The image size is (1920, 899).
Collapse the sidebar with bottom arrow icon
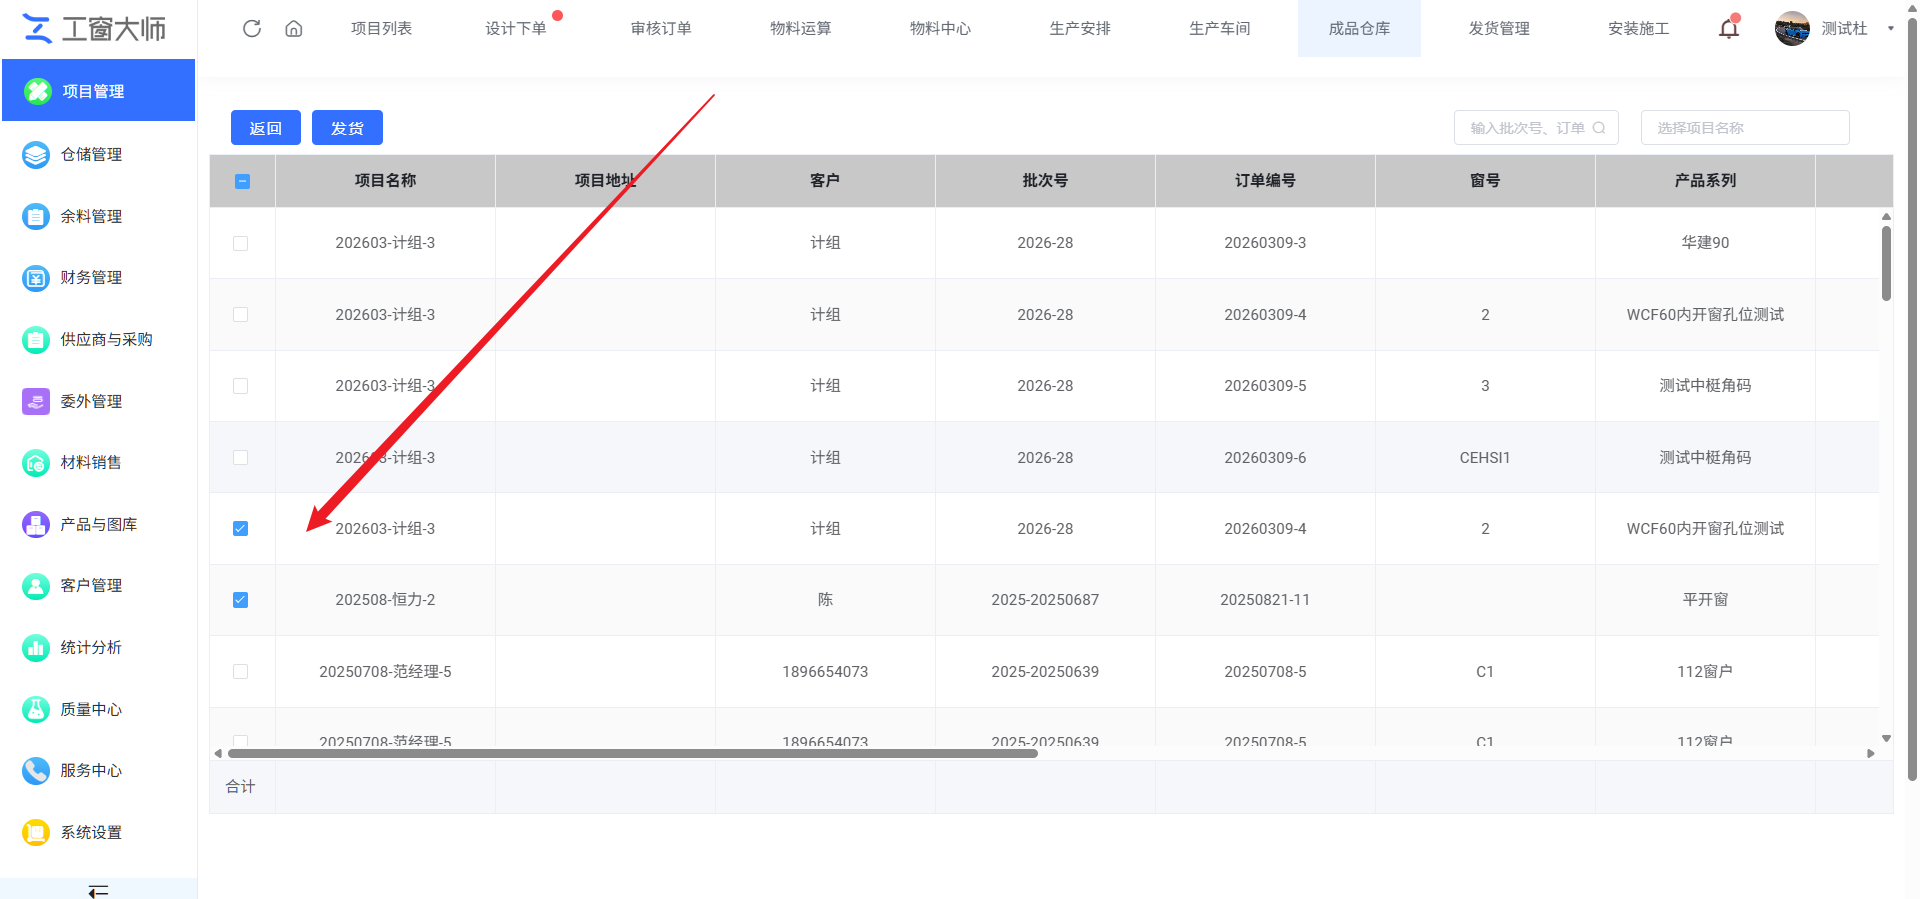[x=98, y=890]
